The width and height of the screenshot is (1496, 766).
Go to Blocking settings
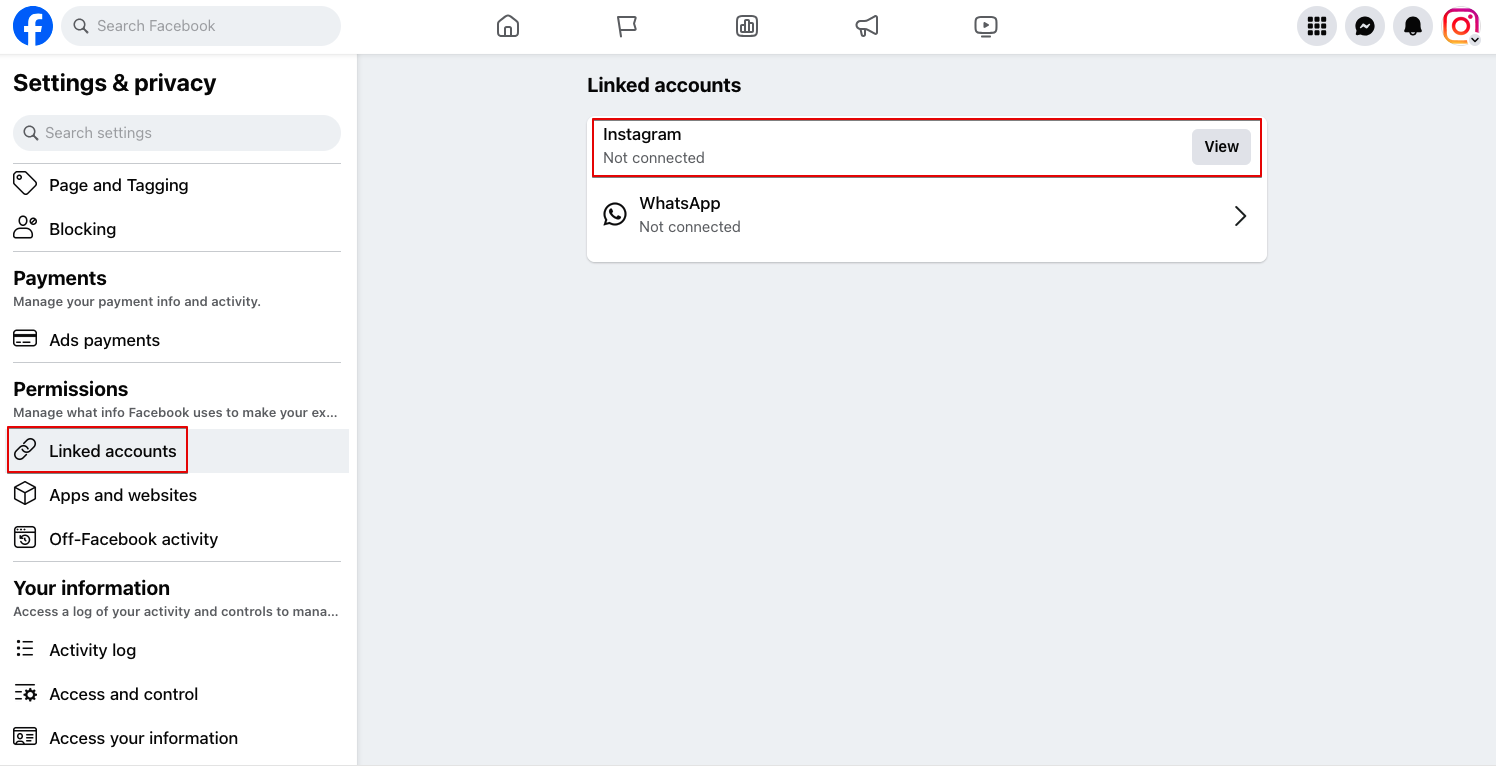point(82,229)
